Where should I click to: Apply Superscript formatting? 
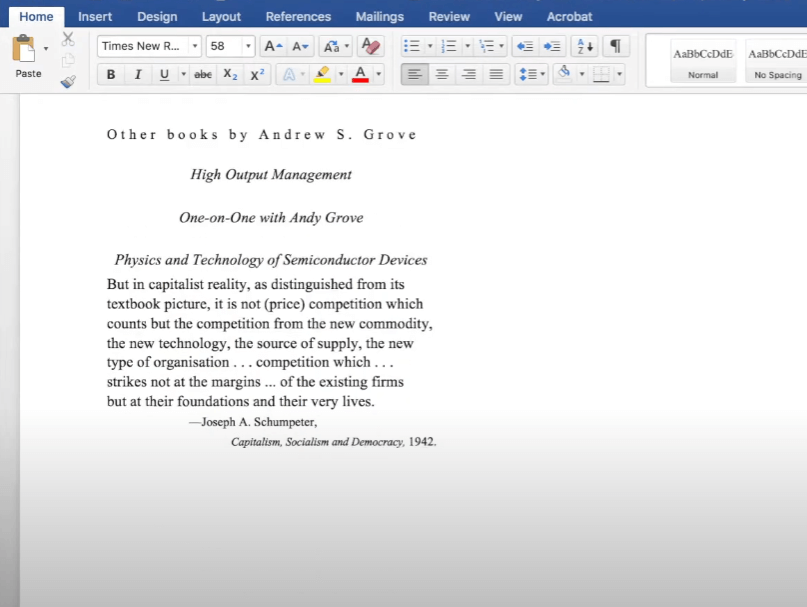[256, 73]
